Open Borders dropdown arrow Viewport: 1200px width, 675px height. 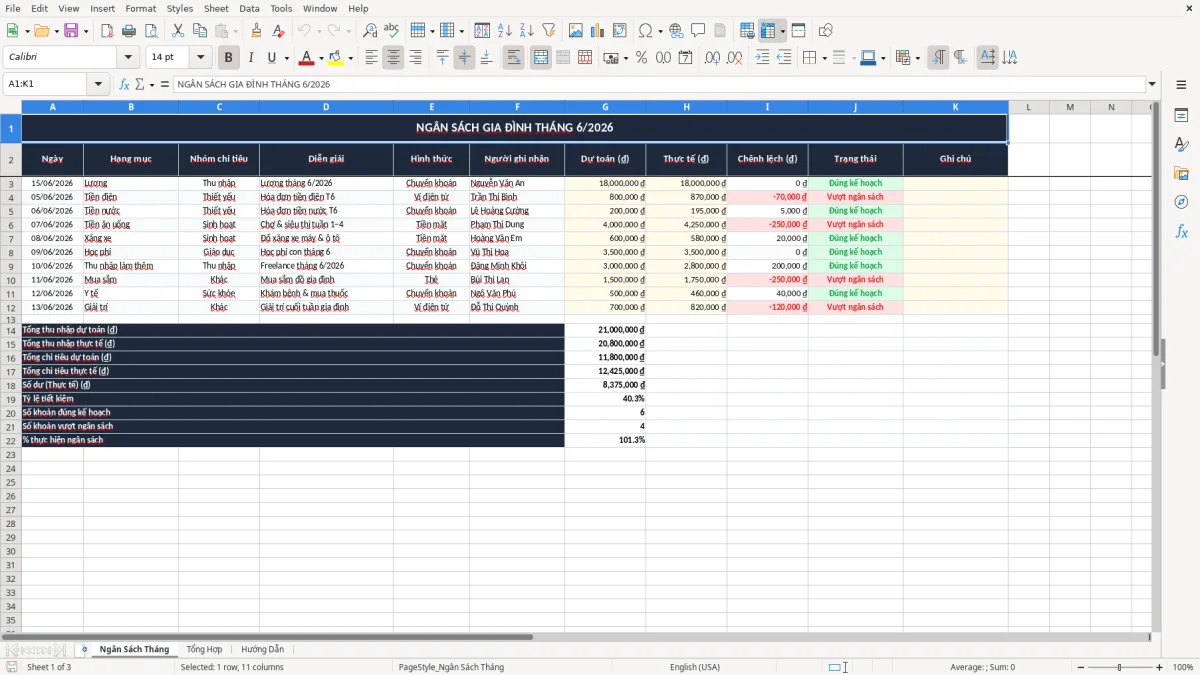pyautogui.click(x=824, y=58)
